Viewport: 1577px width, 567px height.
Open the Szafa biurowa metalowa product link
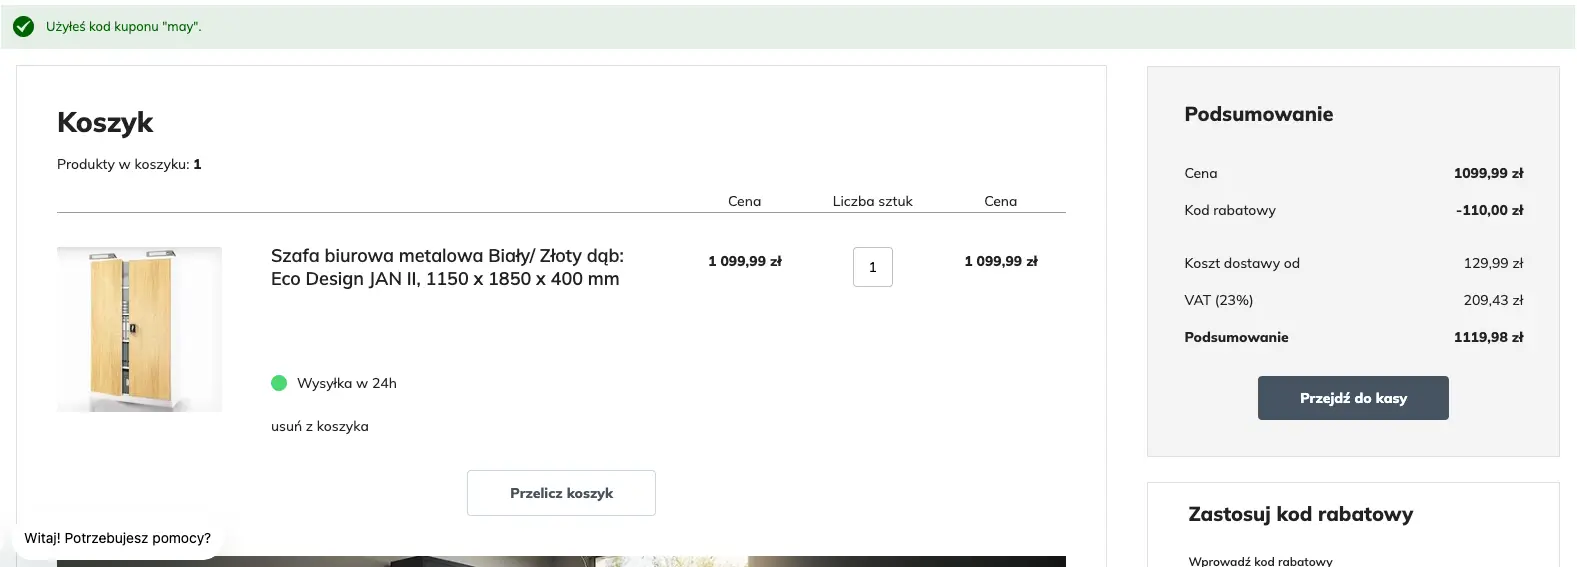click(447, 267)
